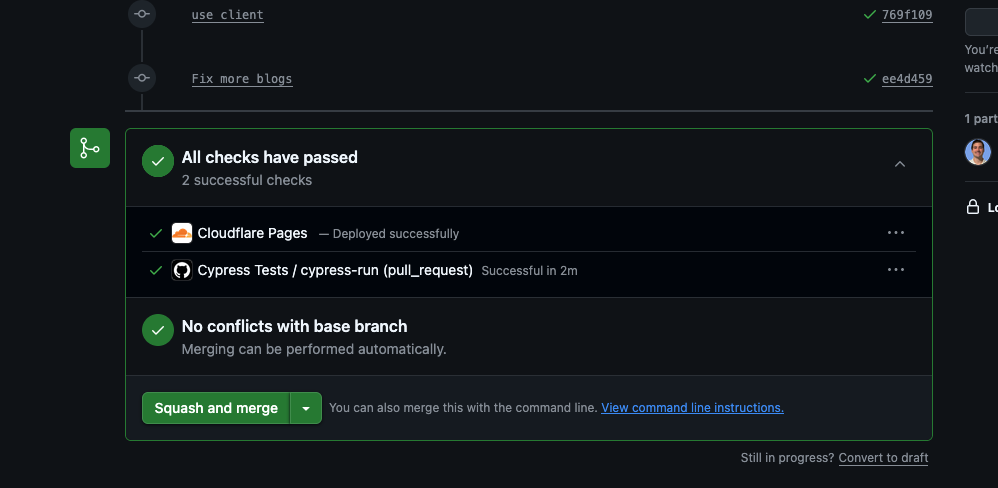Click the Convert to draft link

pyautogui.click(x=883, y=458)
